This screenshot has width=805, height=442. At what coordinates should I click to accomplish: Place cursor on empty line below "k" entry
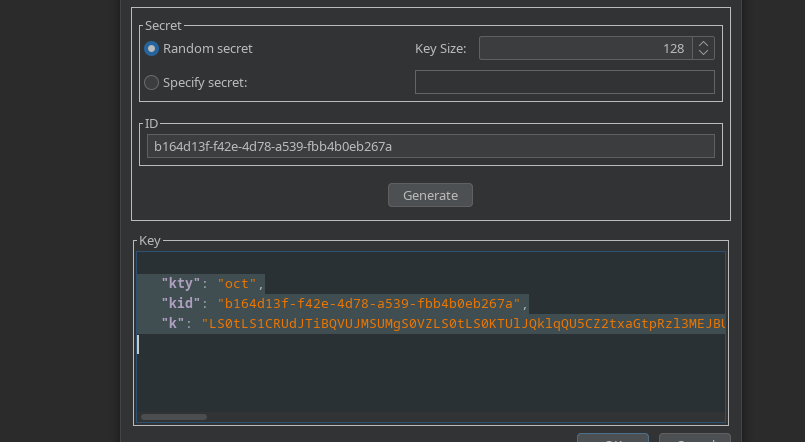pos(300,344)
